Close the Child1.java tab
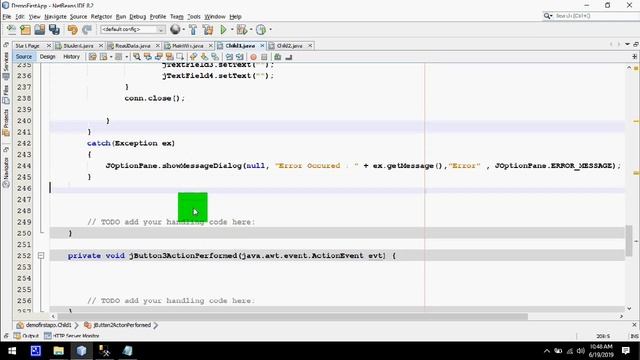 [x=262, y=46]
